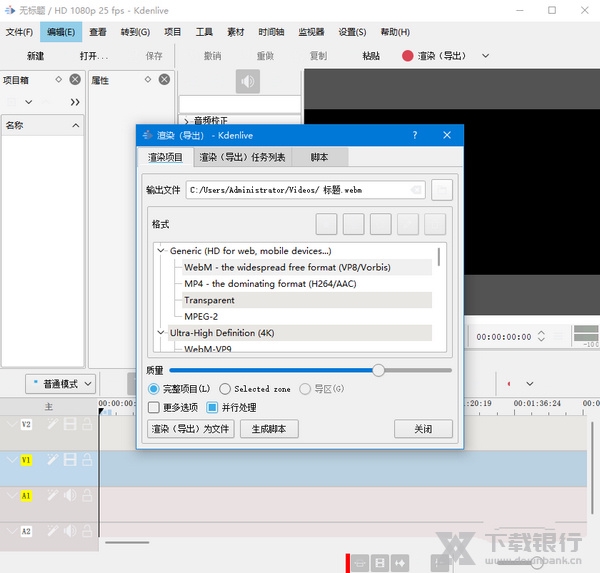Viewport: 600px width, 573px height.
Task: Toggle video thumbnails icon at bottom
Action: point(380,563)
